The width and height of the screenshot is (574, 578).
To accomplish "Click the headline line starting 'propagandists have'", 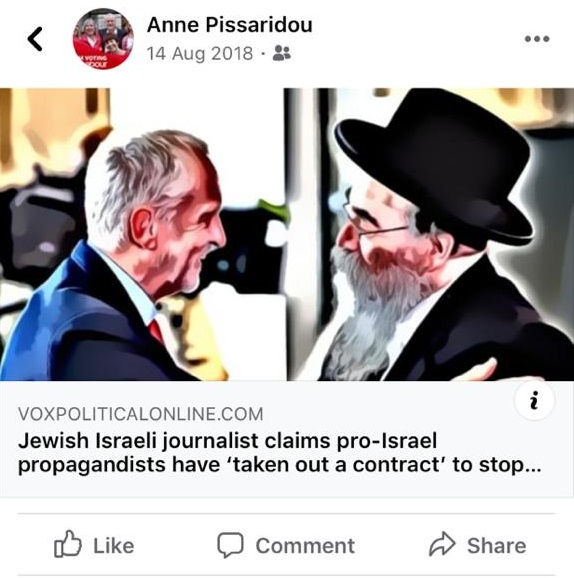I will (x=279, y=465).
